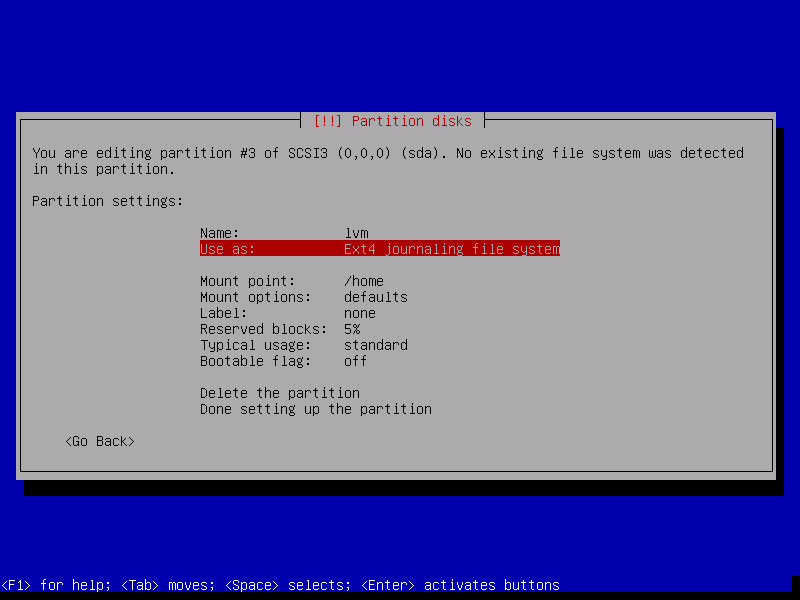Choose Delete the partition
The height and width of the screenshot is (600, 800).
point(280,393)
